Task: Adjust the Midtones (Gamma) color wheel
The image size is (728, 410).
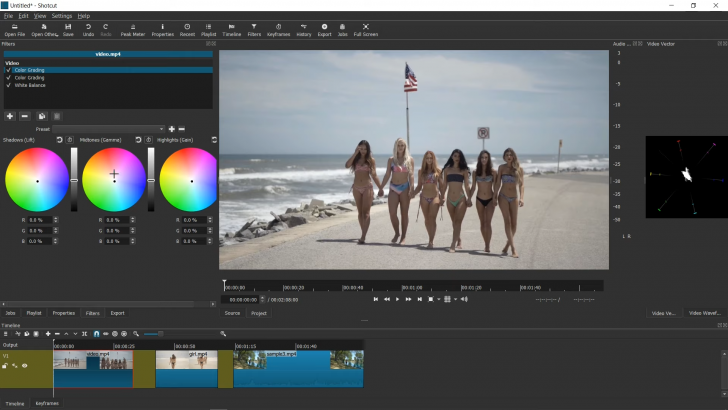Action: (x=114, y=180)
